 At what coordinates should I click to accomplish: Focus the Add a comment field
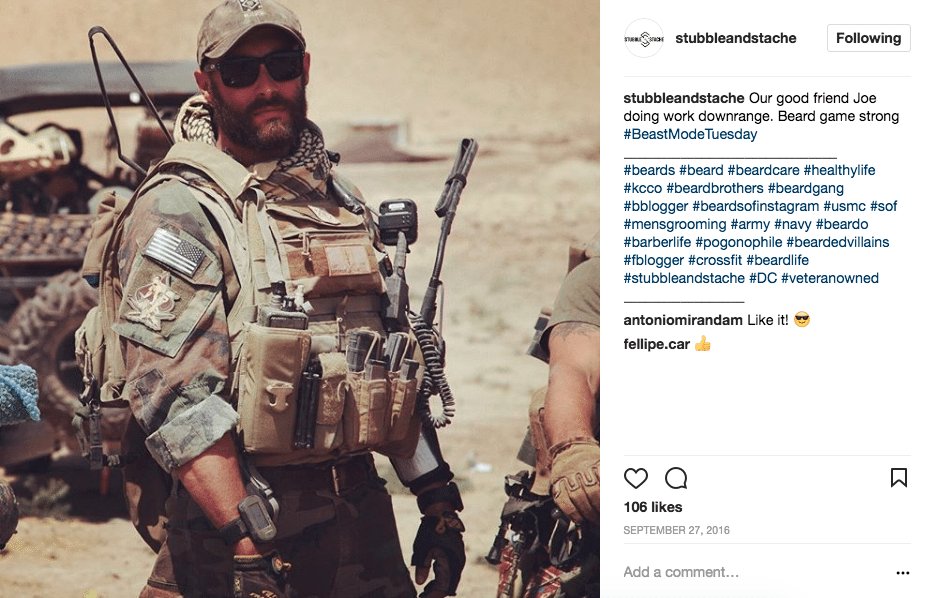757,572
